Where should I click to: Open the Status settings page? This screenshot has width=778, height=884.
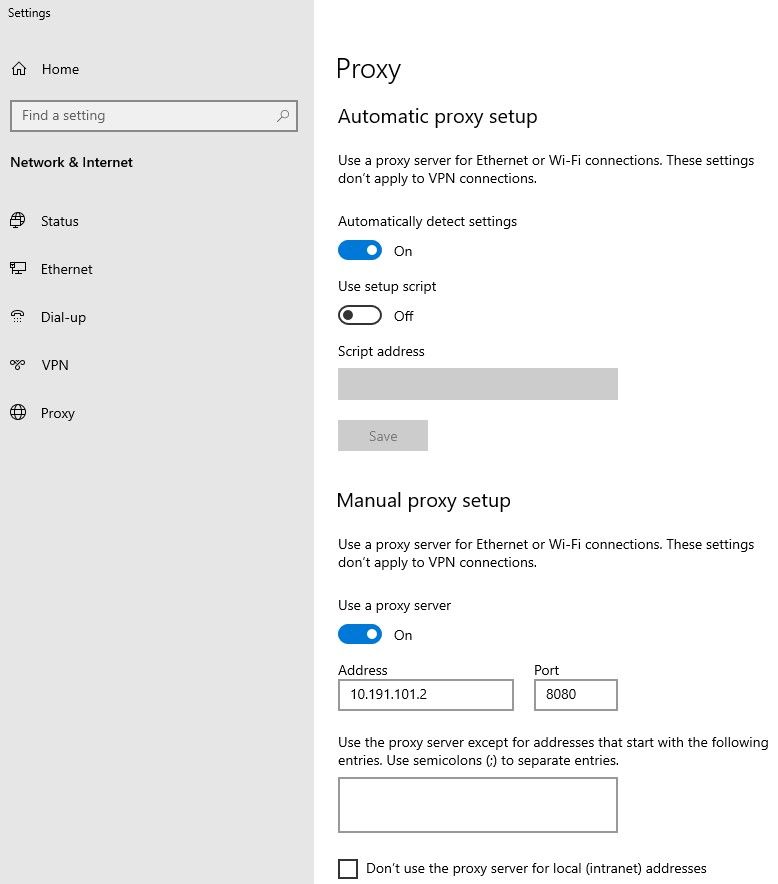coord(60,221)
